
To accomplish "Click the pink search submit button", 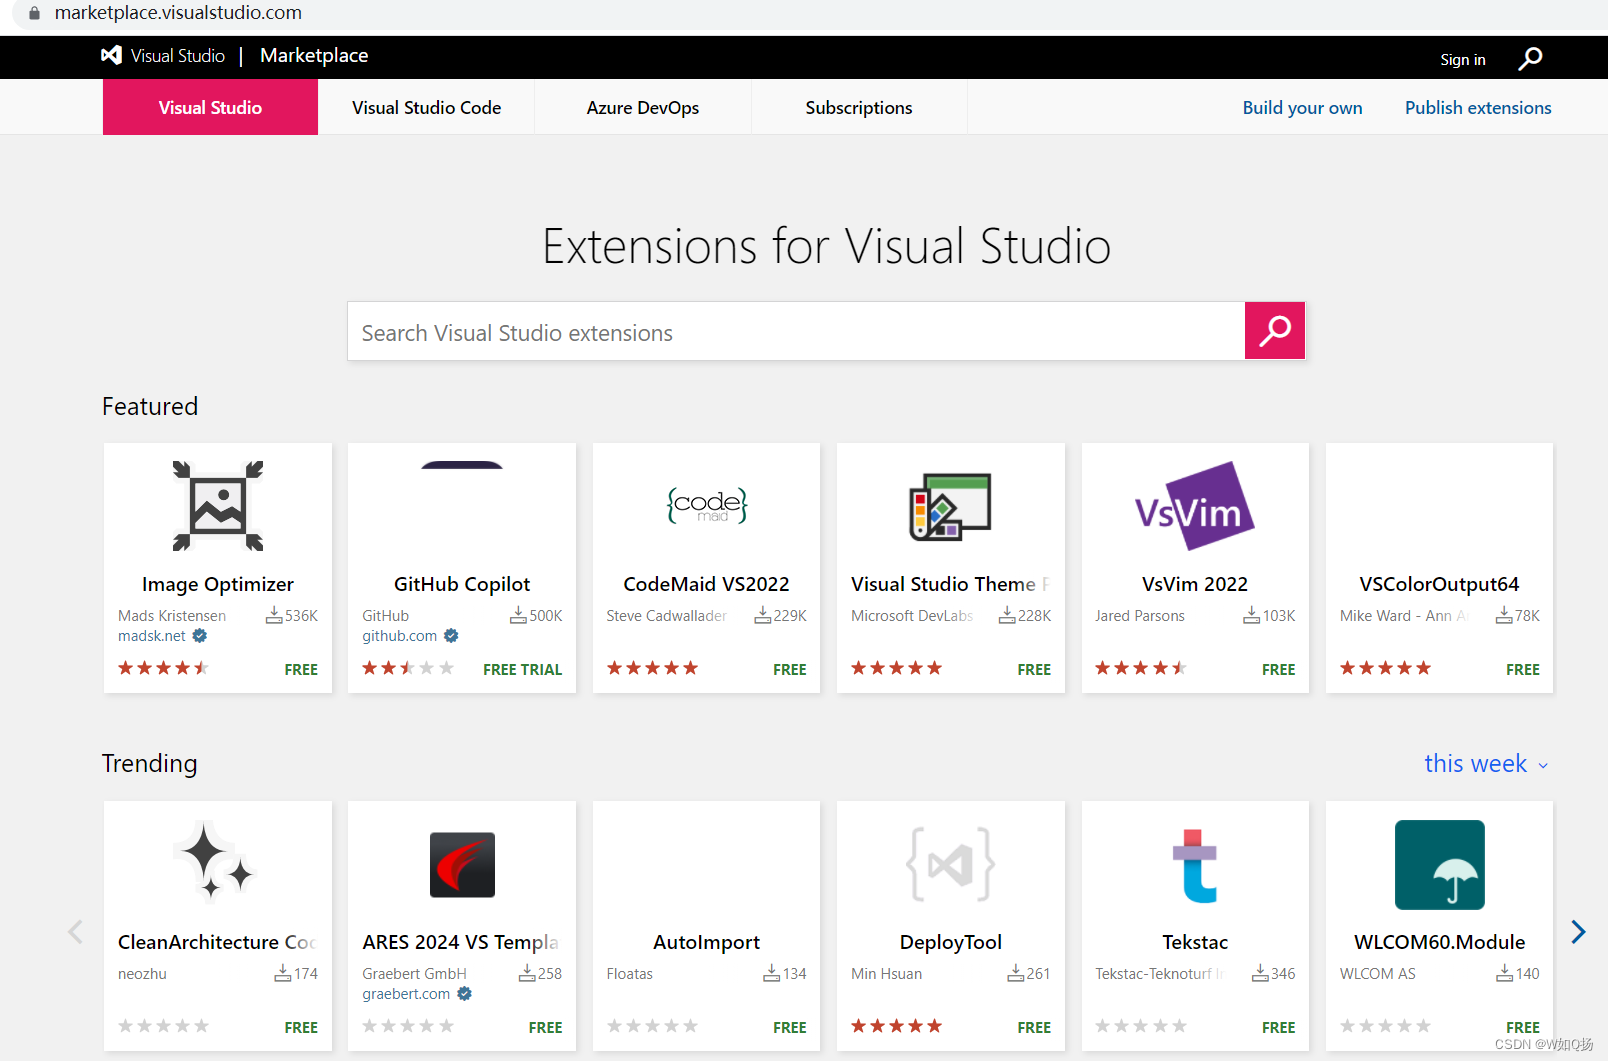I will [1275, 330].
